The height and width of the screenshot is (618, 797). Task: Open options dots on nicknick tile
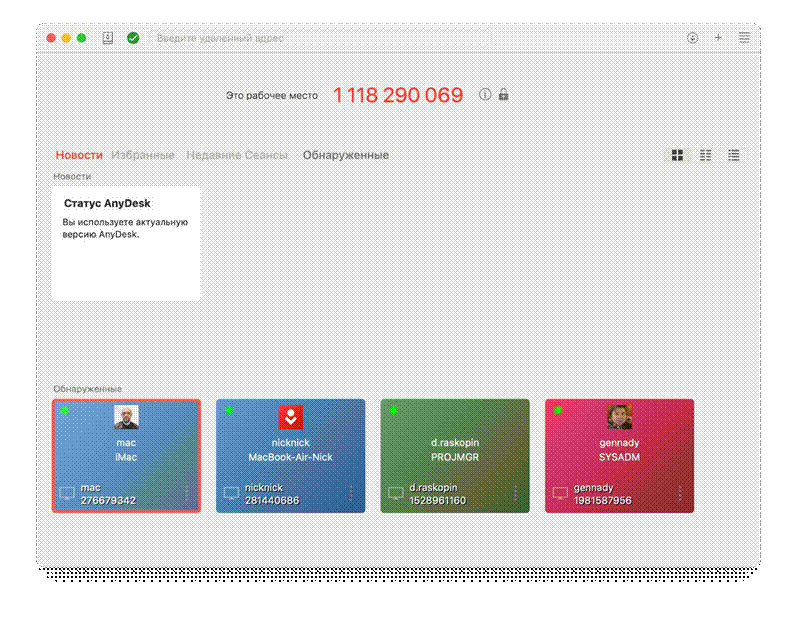(350, 493)
